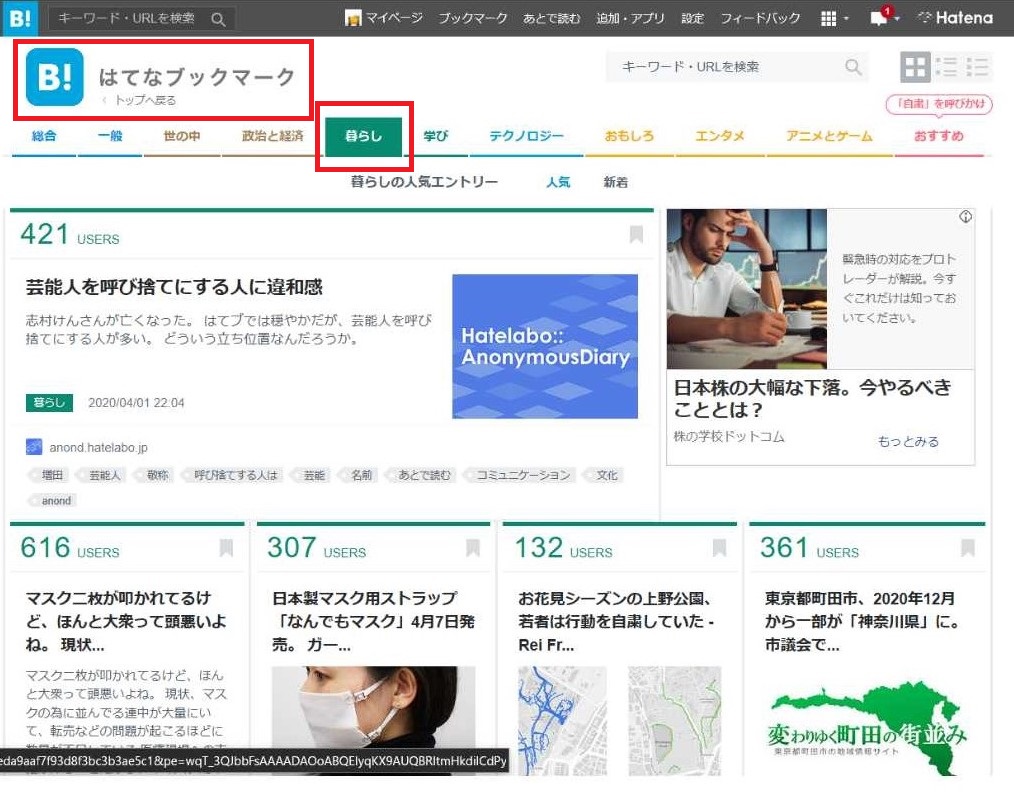Select the 学び category tab
Screen dimensions: 1014x795
coord(436,136)
